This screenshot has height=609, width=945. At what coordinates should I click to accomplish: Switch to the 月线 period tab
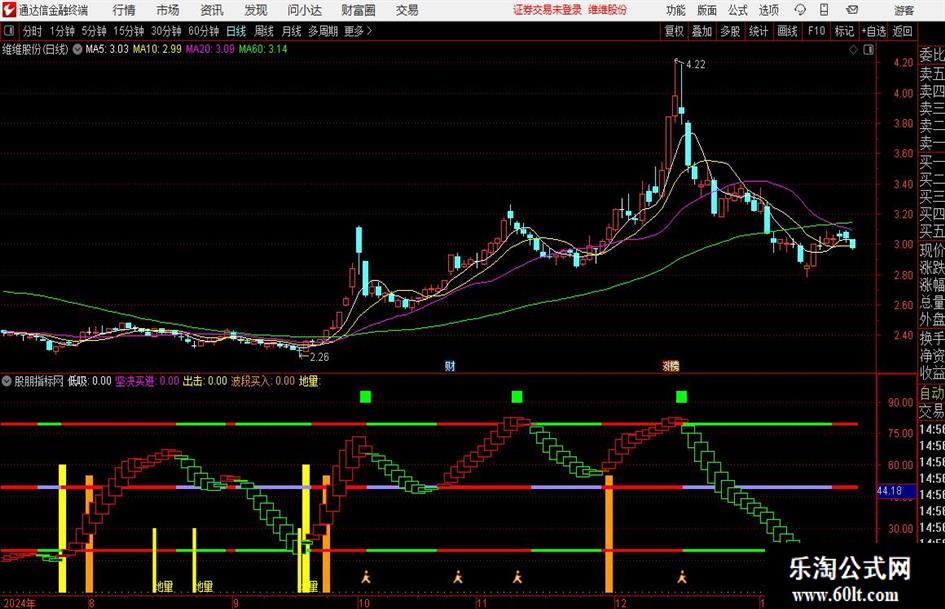click(x=291, y=31)
